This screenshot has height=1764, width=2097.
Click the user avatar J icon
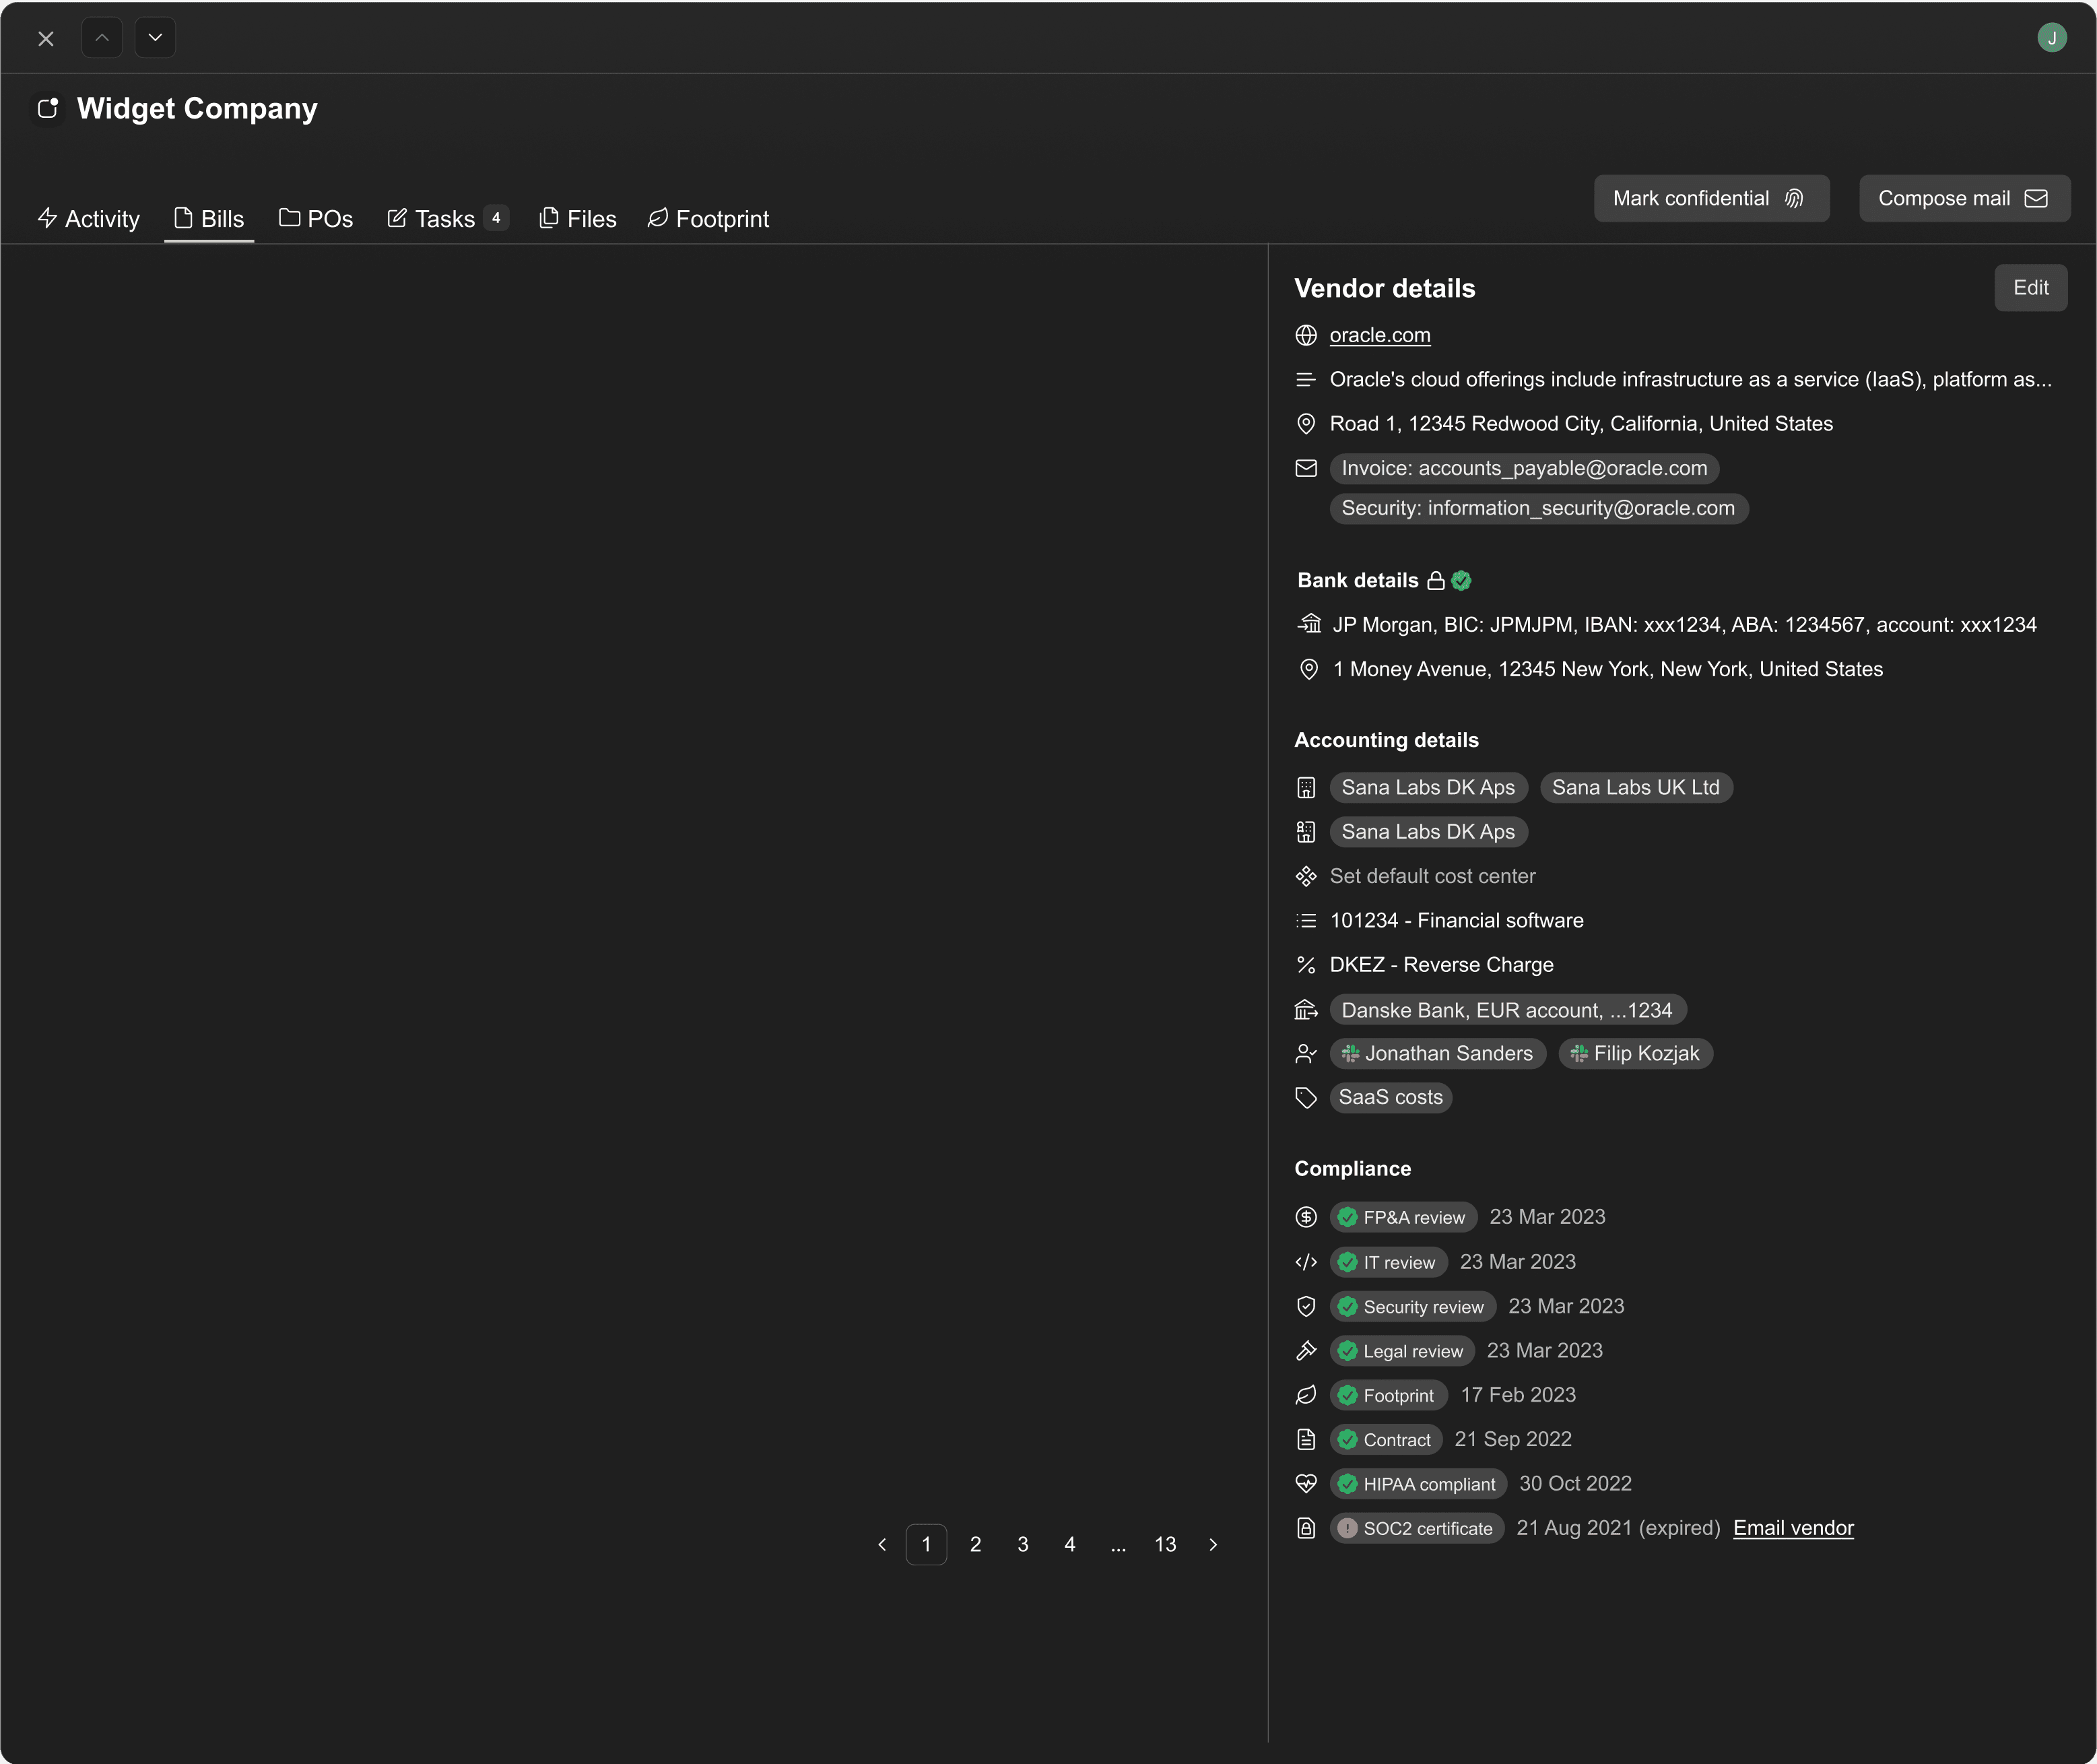pyautogui.click(x=2051, y=38)
